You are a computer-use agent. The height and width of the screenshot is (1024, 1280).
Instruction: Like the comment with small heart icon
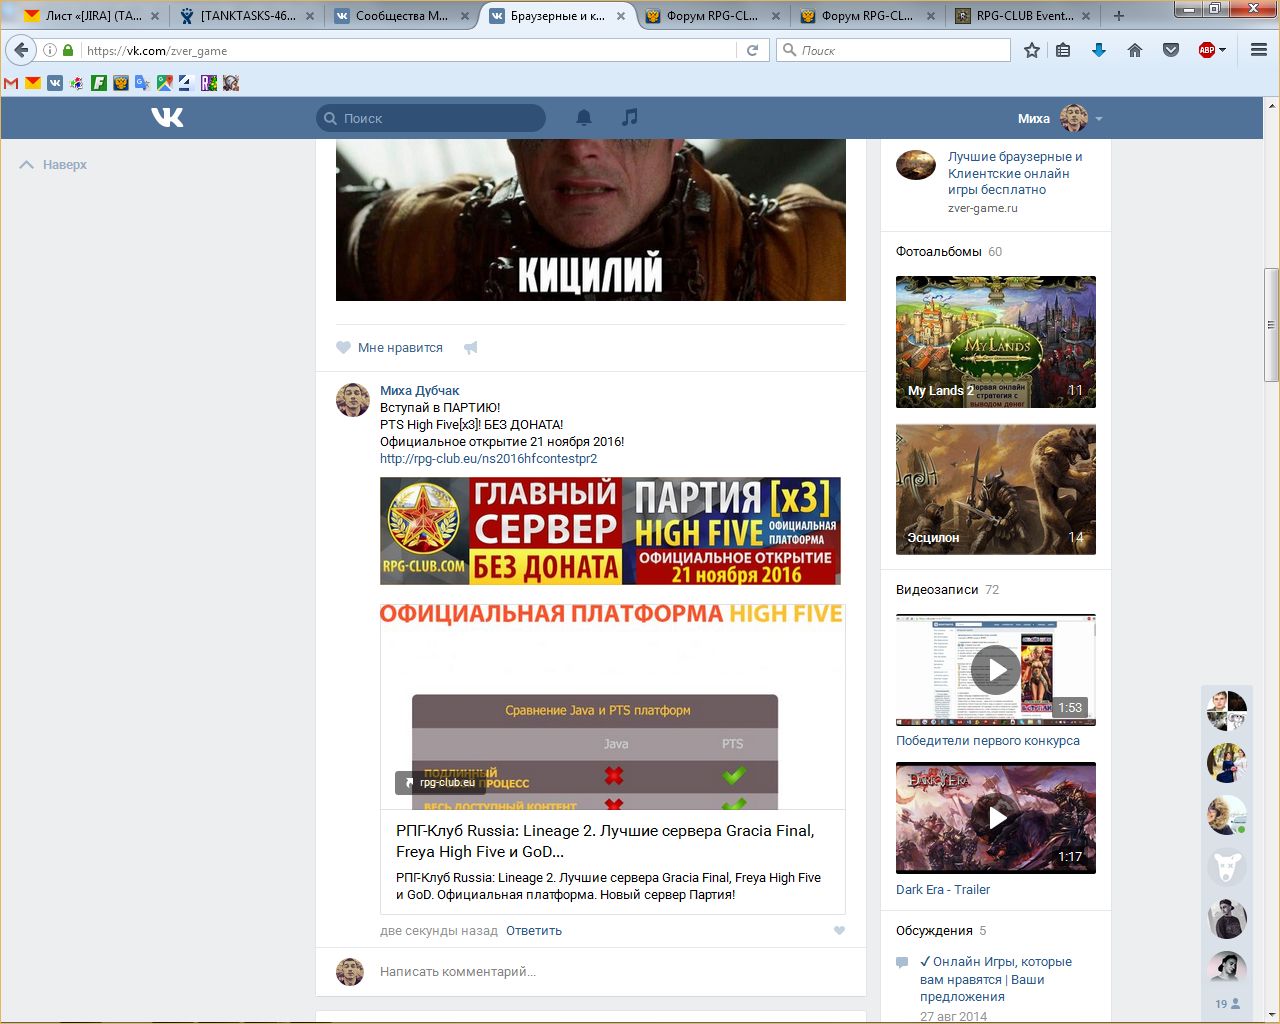(x=839, y=931)
